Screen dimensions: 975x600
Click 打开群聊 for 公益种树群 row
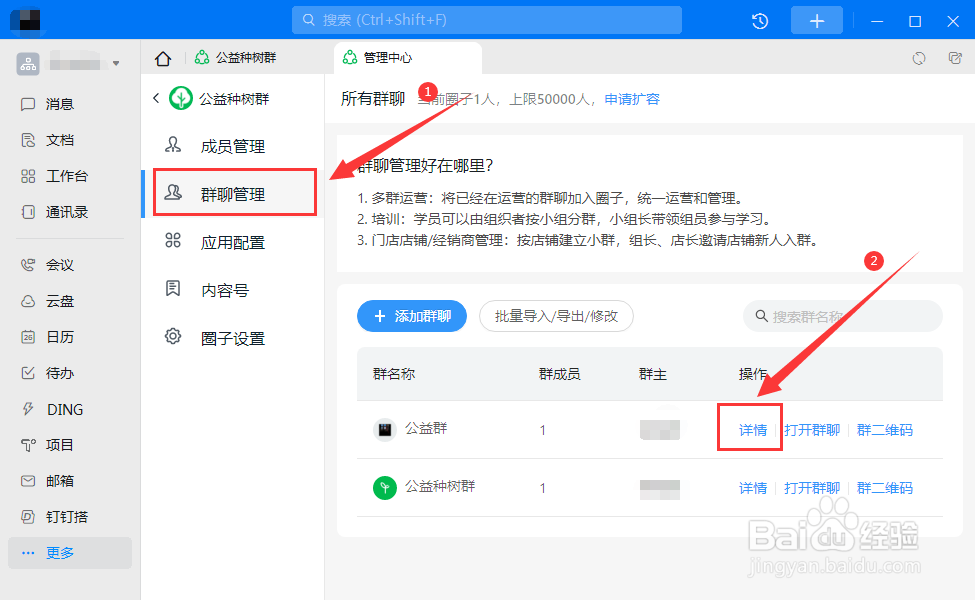click(x=812, y=488)
